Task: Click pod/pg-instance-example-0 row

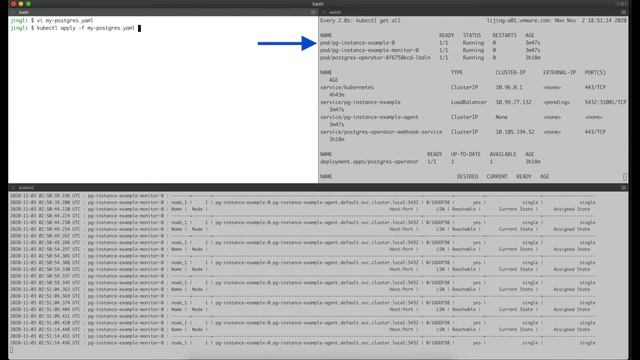Action: point(430,43)
